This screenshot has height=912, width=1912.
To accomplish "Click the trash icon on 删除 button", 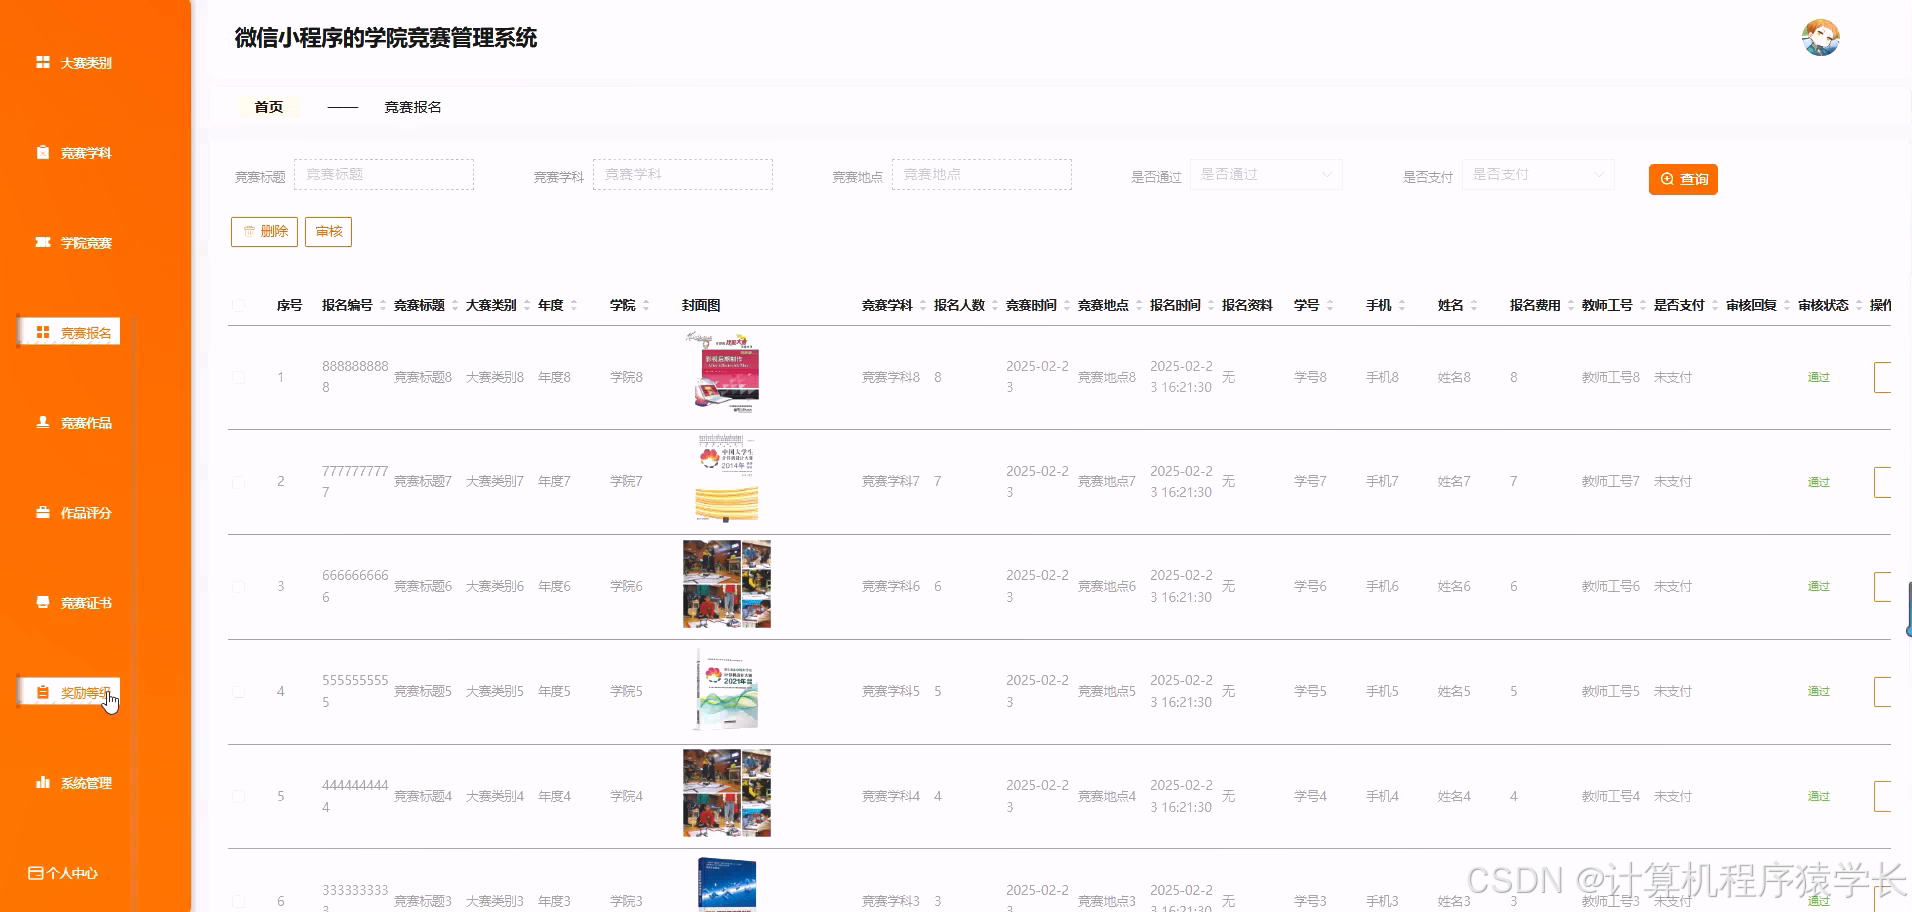I will point(249,231).
